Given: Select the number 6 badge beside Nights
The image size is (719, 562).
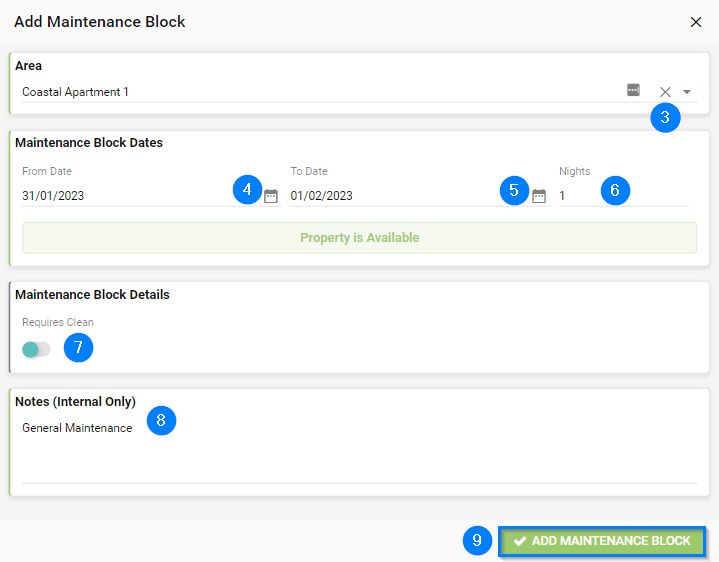Looking at the screenshot, I should (x=615, y=189).
